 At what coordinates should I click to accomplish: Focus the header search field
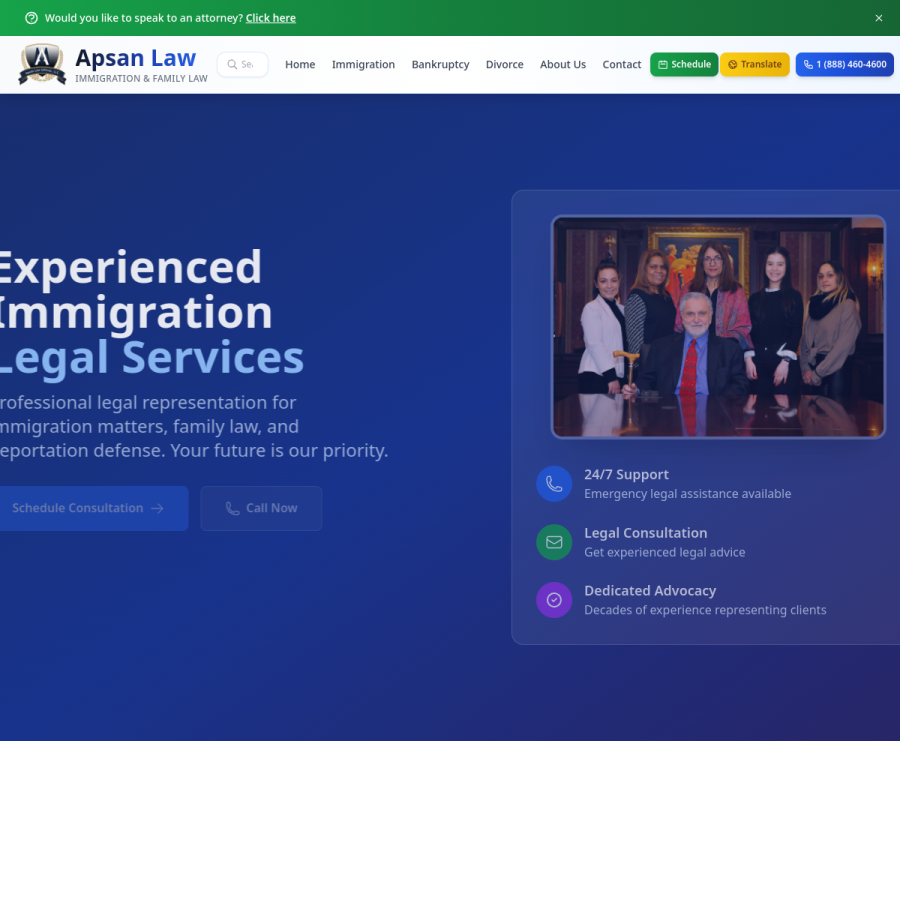pos(243,64)
